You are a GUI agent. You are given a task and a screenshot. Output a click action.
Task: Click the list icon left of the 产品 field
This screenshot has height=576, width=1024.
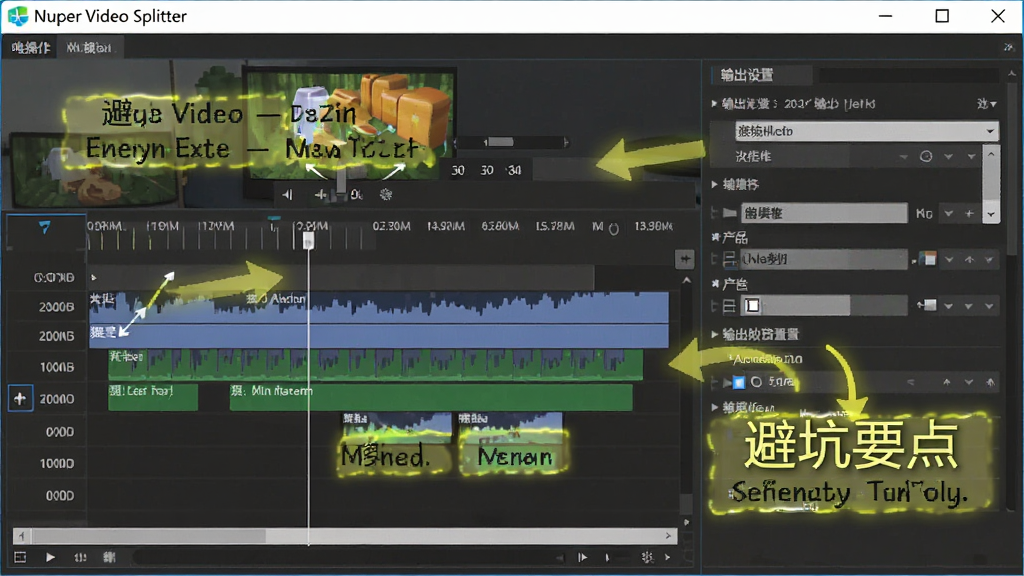pos(729,260)
